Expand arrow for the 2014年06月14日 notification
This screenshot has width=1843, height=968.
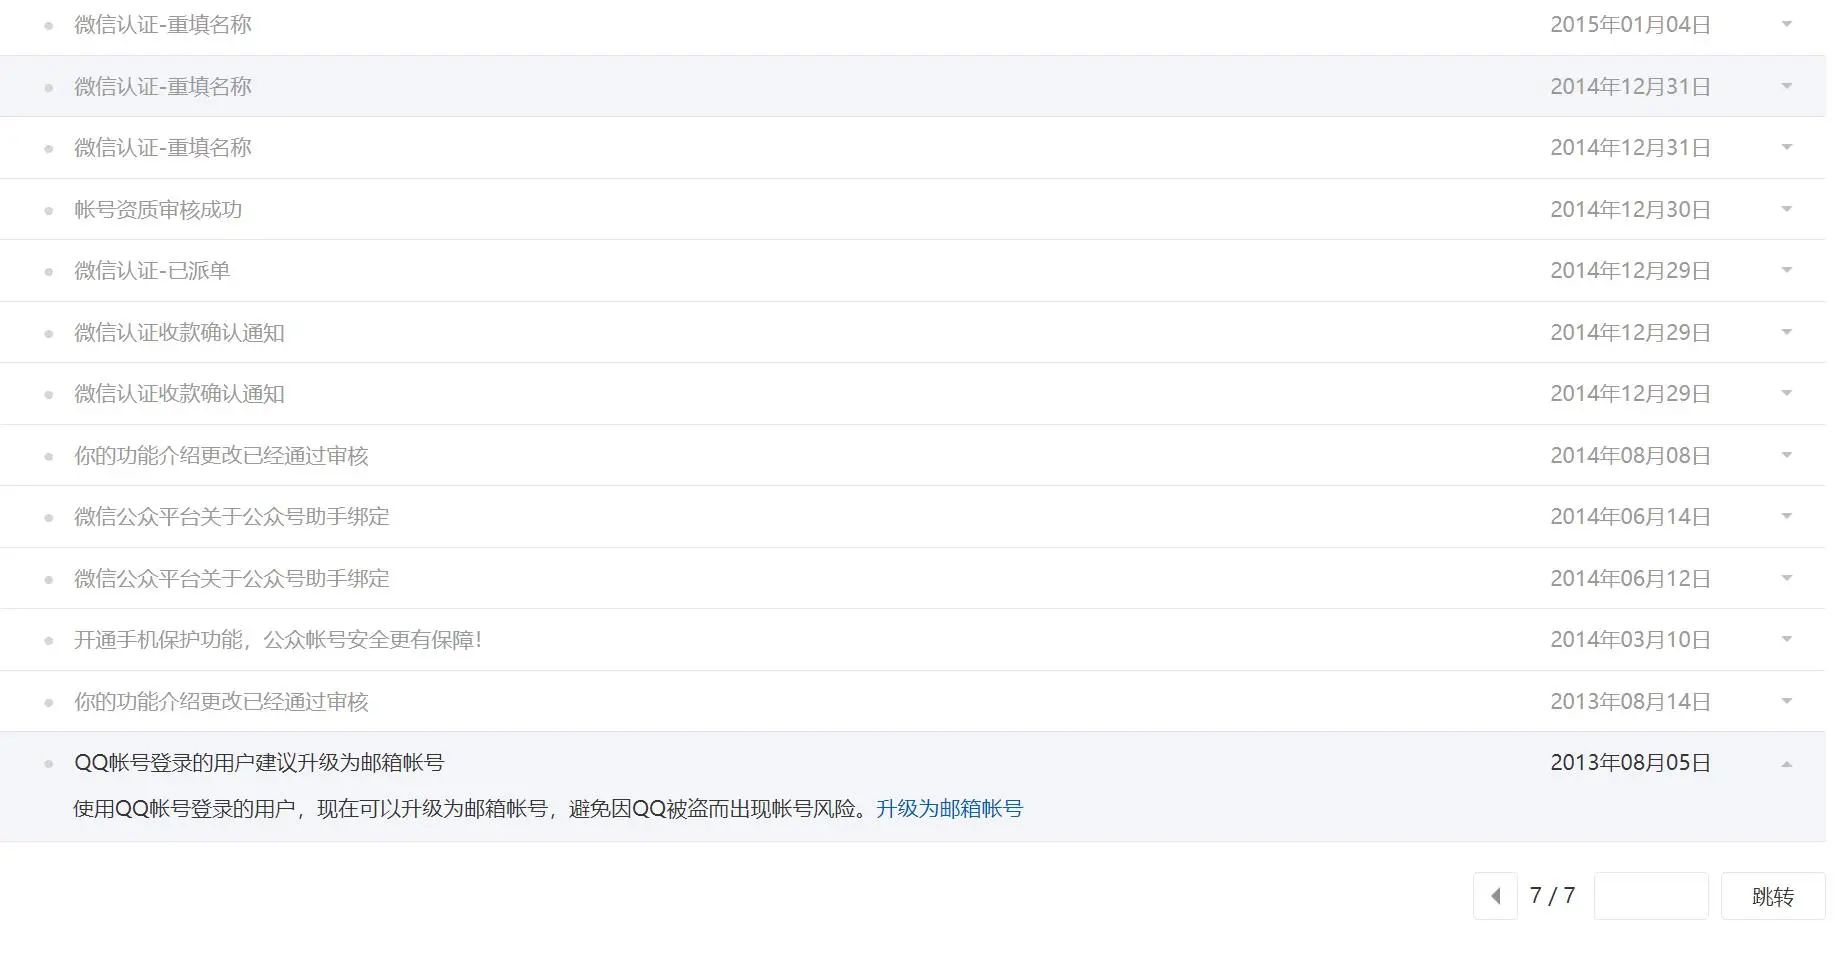point(1786,516)
